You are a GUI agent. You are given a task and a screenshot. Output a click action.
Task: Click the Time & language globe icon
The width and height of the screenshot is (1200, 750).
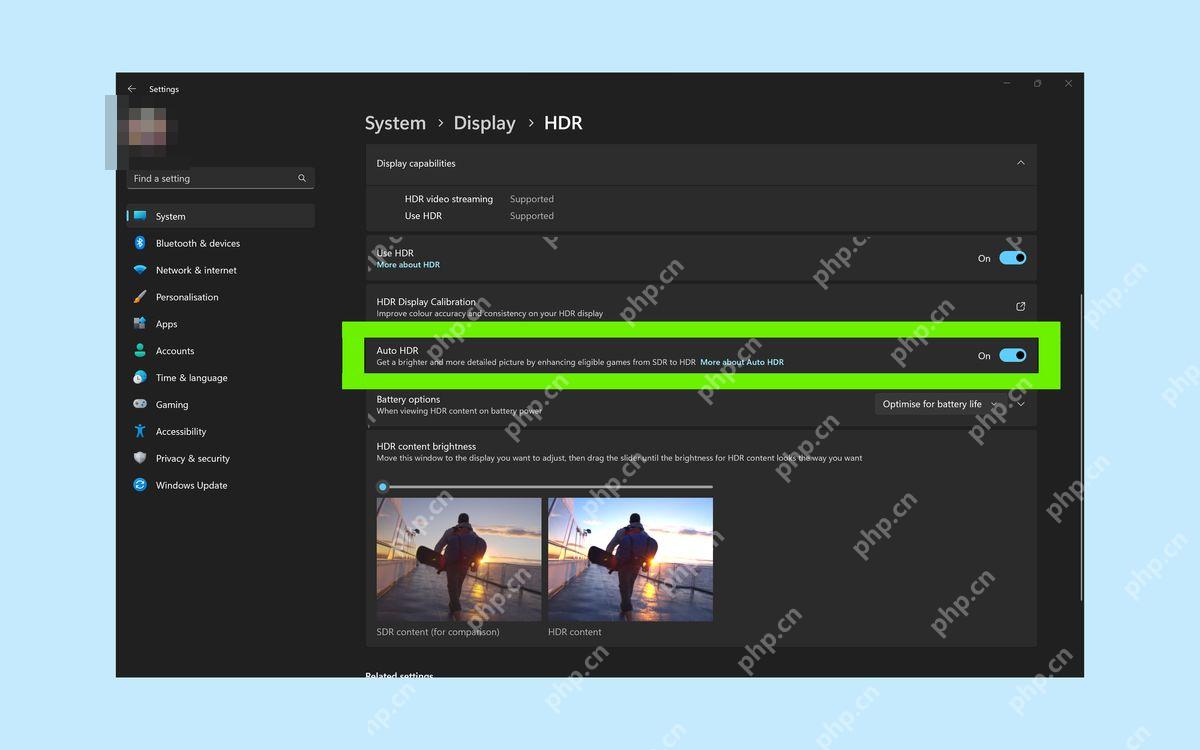[x=140, y=378]
